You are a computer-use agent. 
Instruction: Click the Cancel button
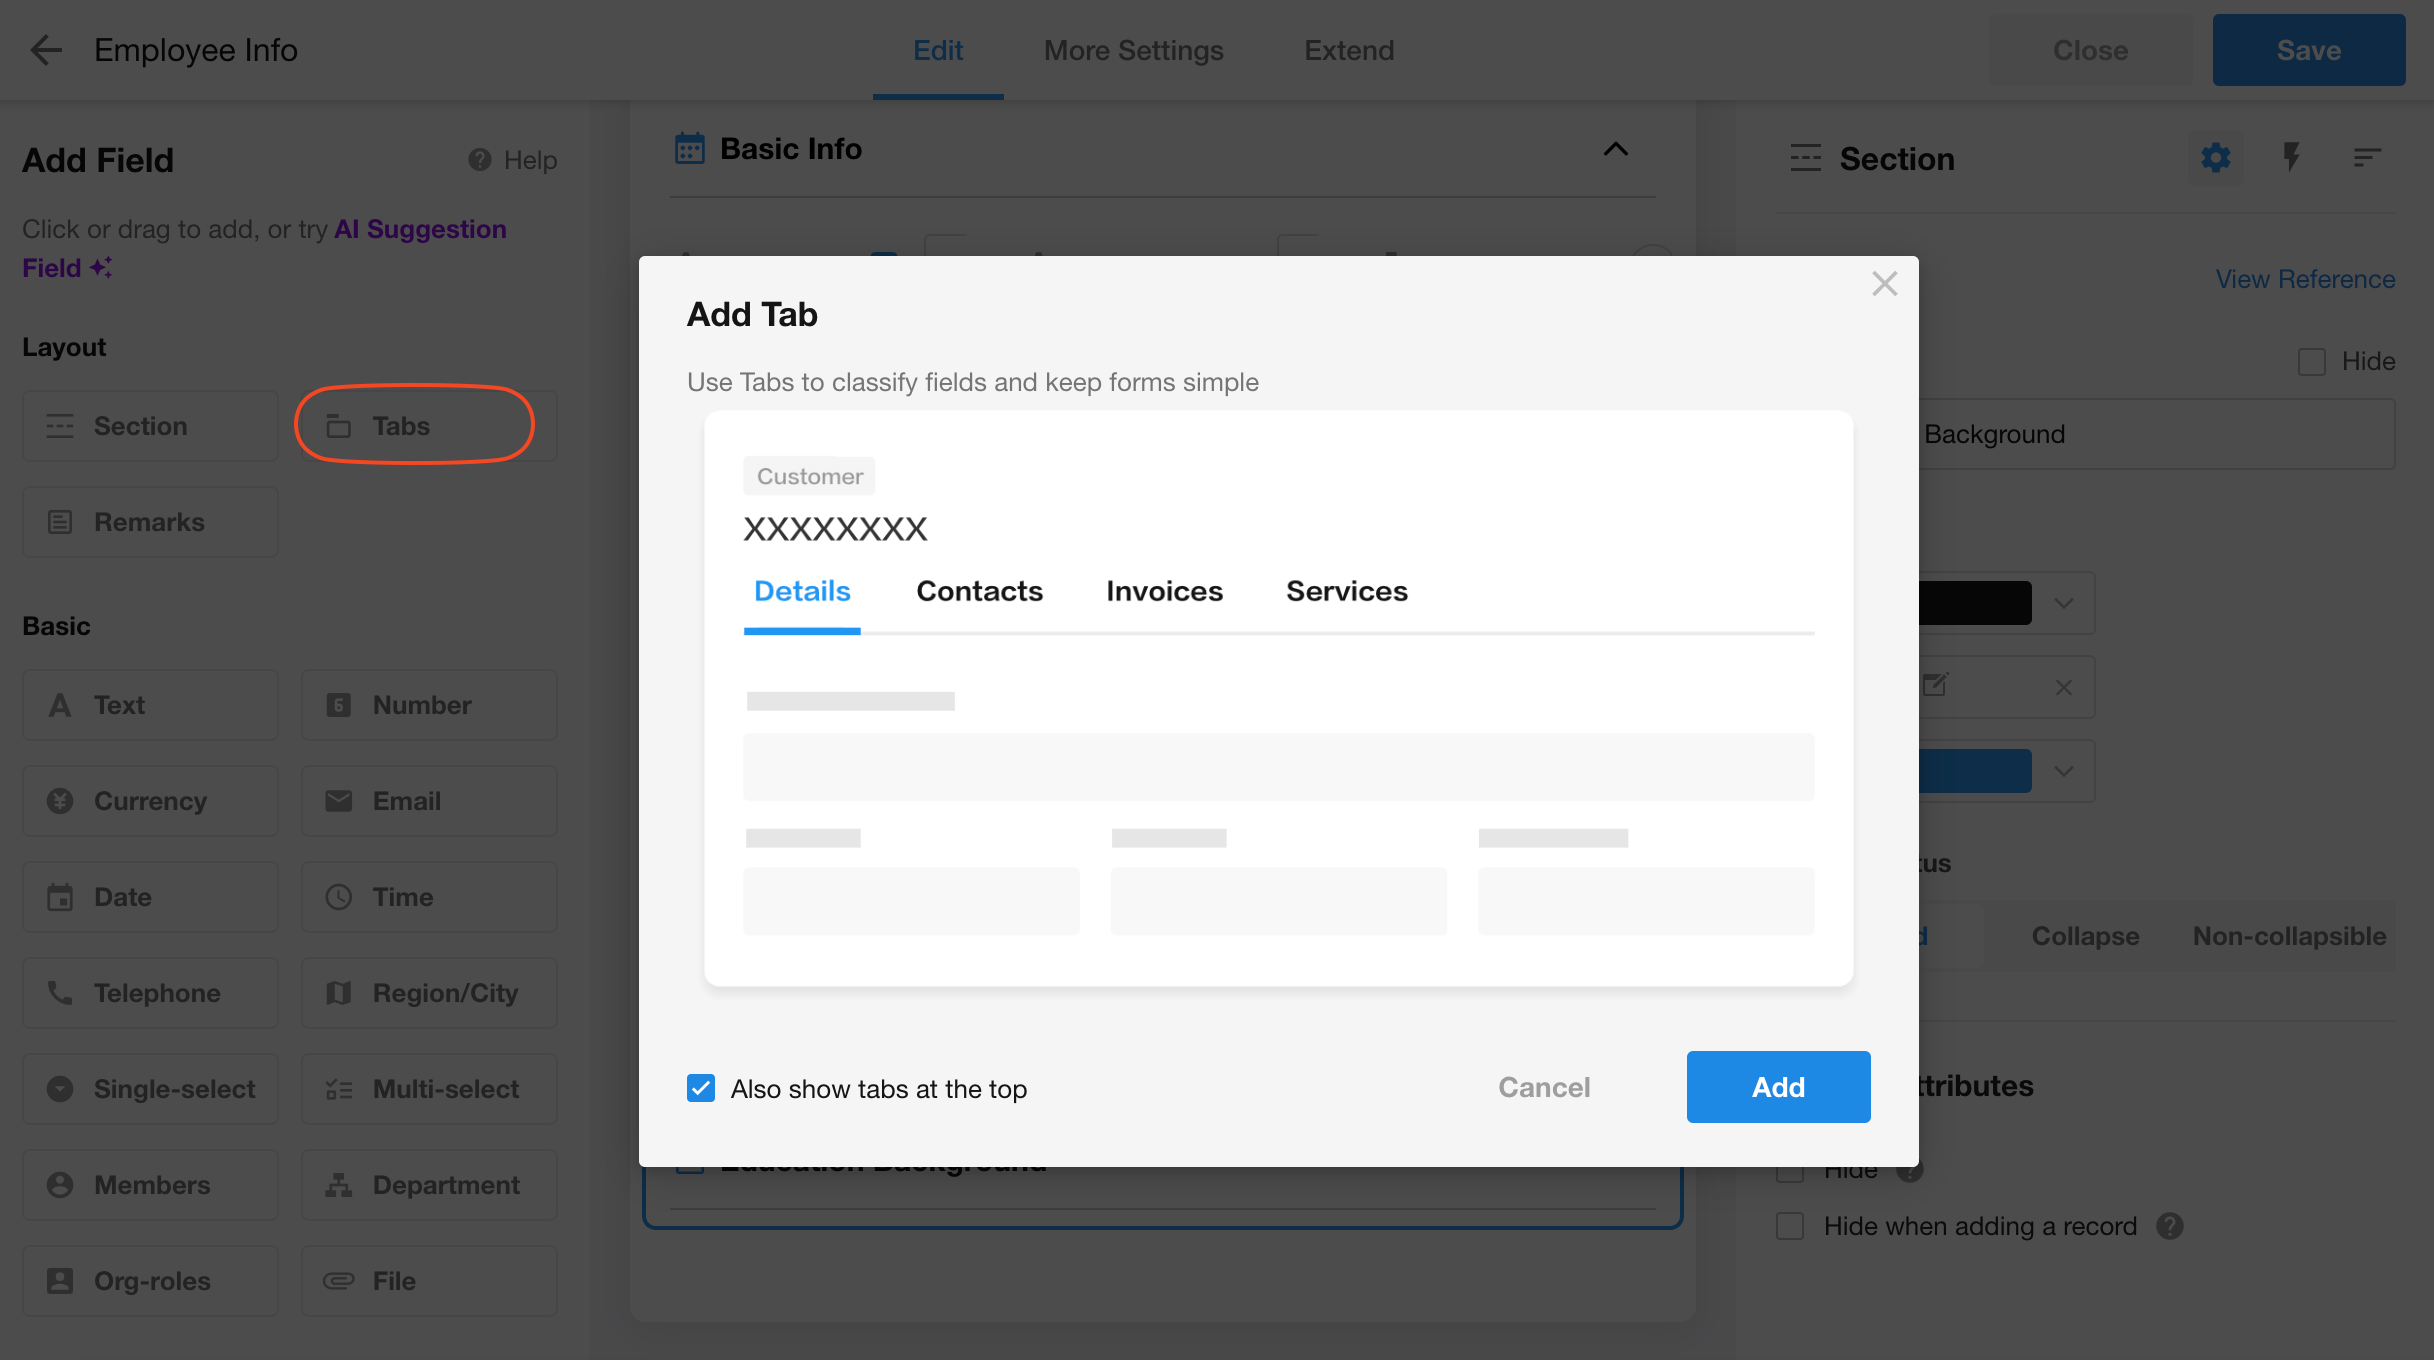click(x=1543, y=1087)
